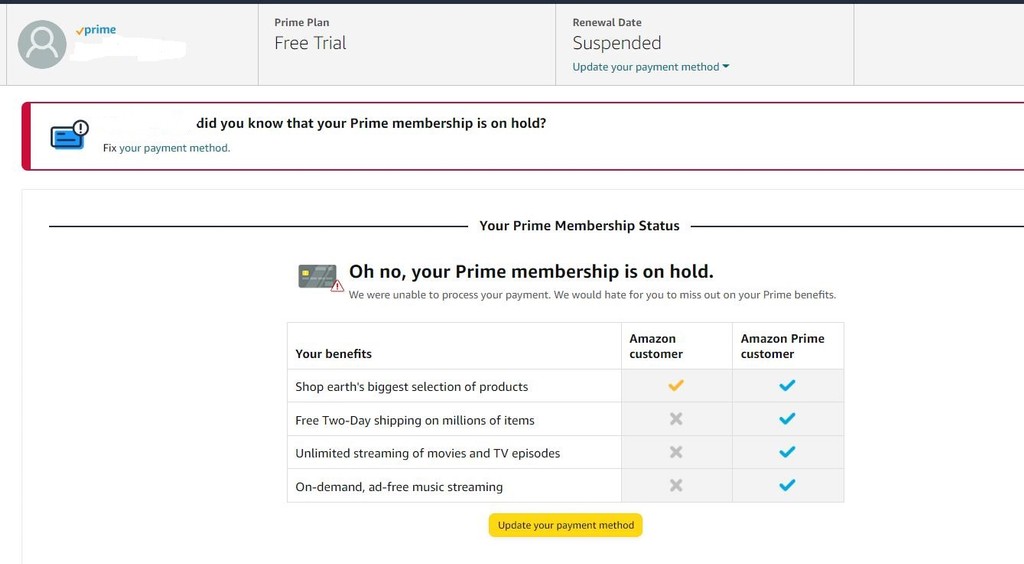Click the prime logo badge
Image resolution: width=1024 pixels, height=564 pixels.
[96, 30]
